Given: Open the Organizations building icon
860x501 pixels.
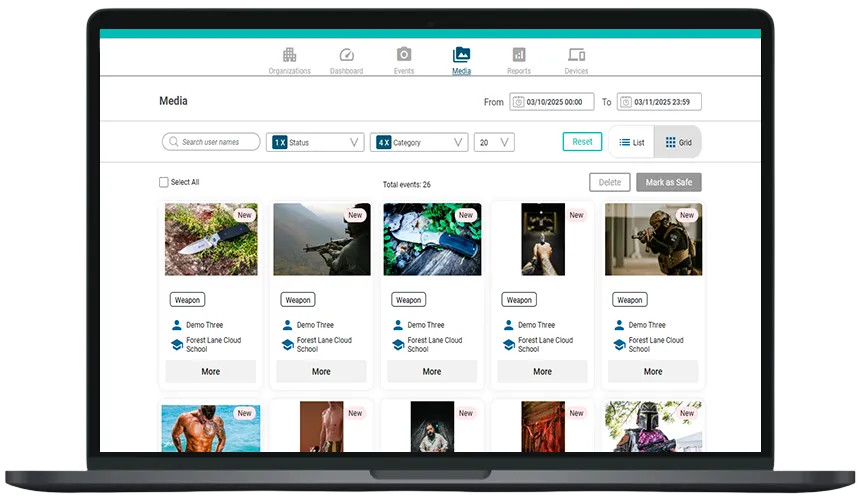Looking at the screenshot, I should [290, 55].
